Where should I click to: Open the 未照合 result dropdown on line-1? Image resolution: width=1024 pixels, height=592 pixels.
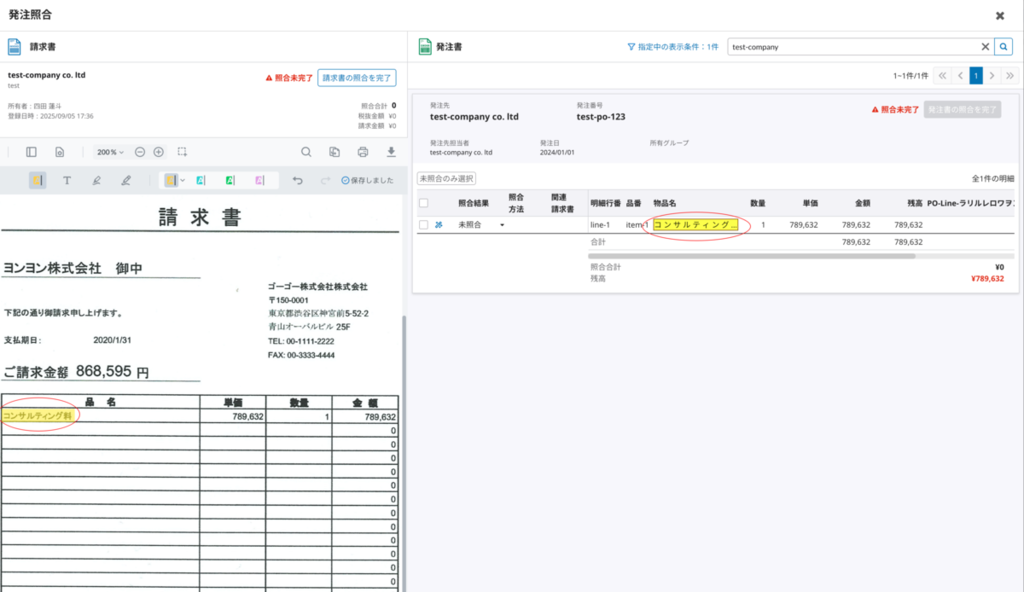(502, 225)
